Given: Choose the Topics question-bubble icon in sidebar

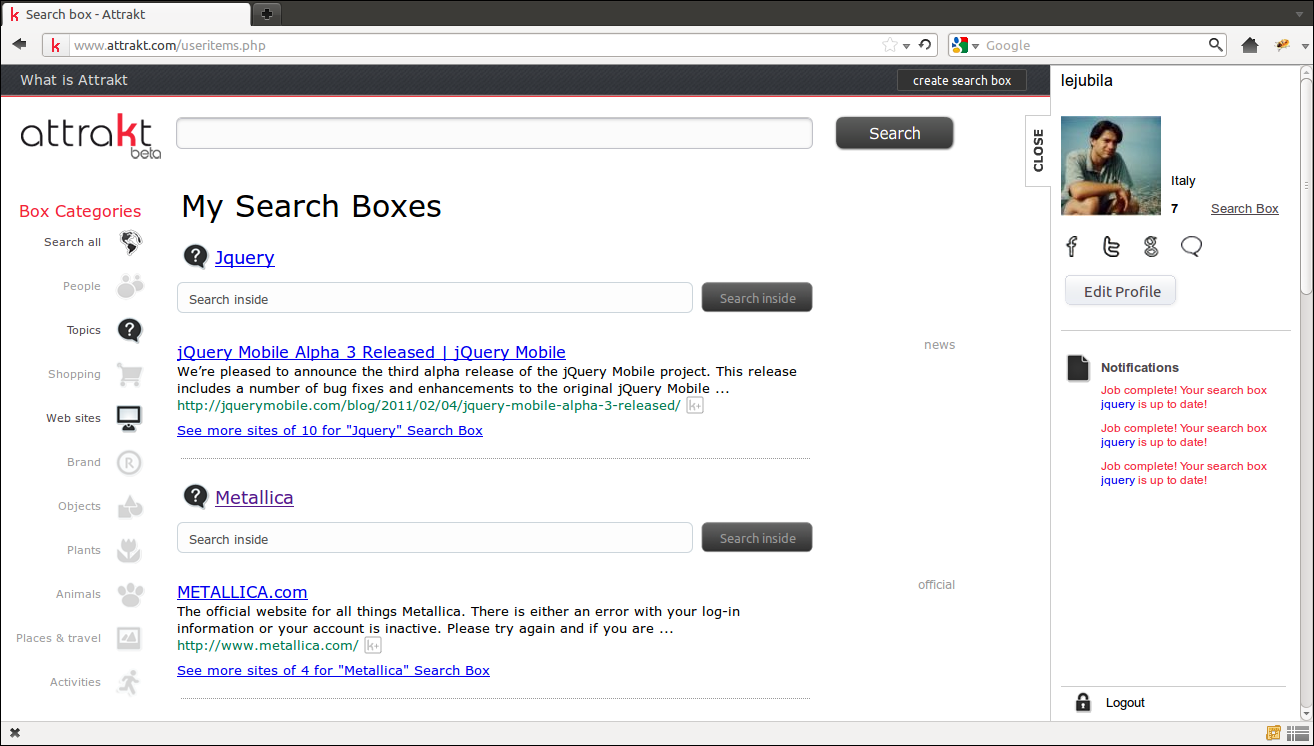Looking at the screenshot, I should [x=130, y=330].
